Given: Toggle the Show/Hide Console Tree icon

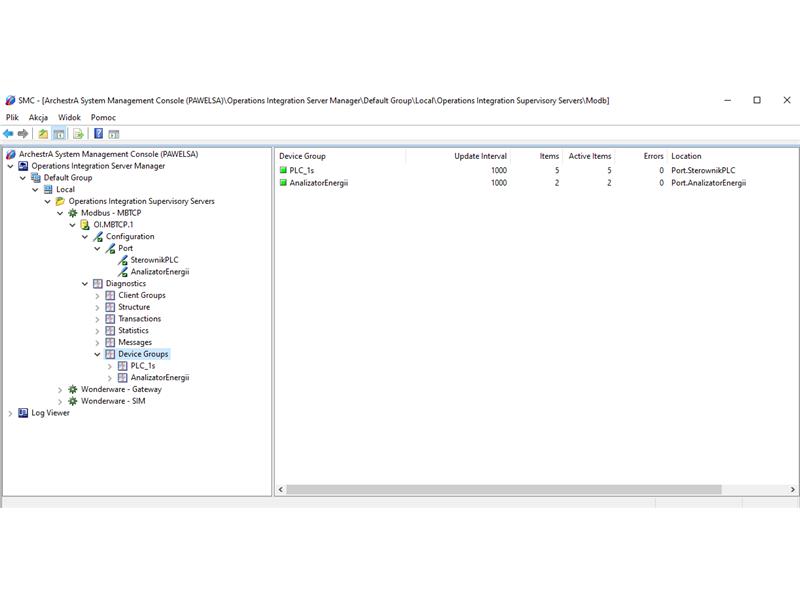Looking at the screenshot, I should tap(59, 134).
